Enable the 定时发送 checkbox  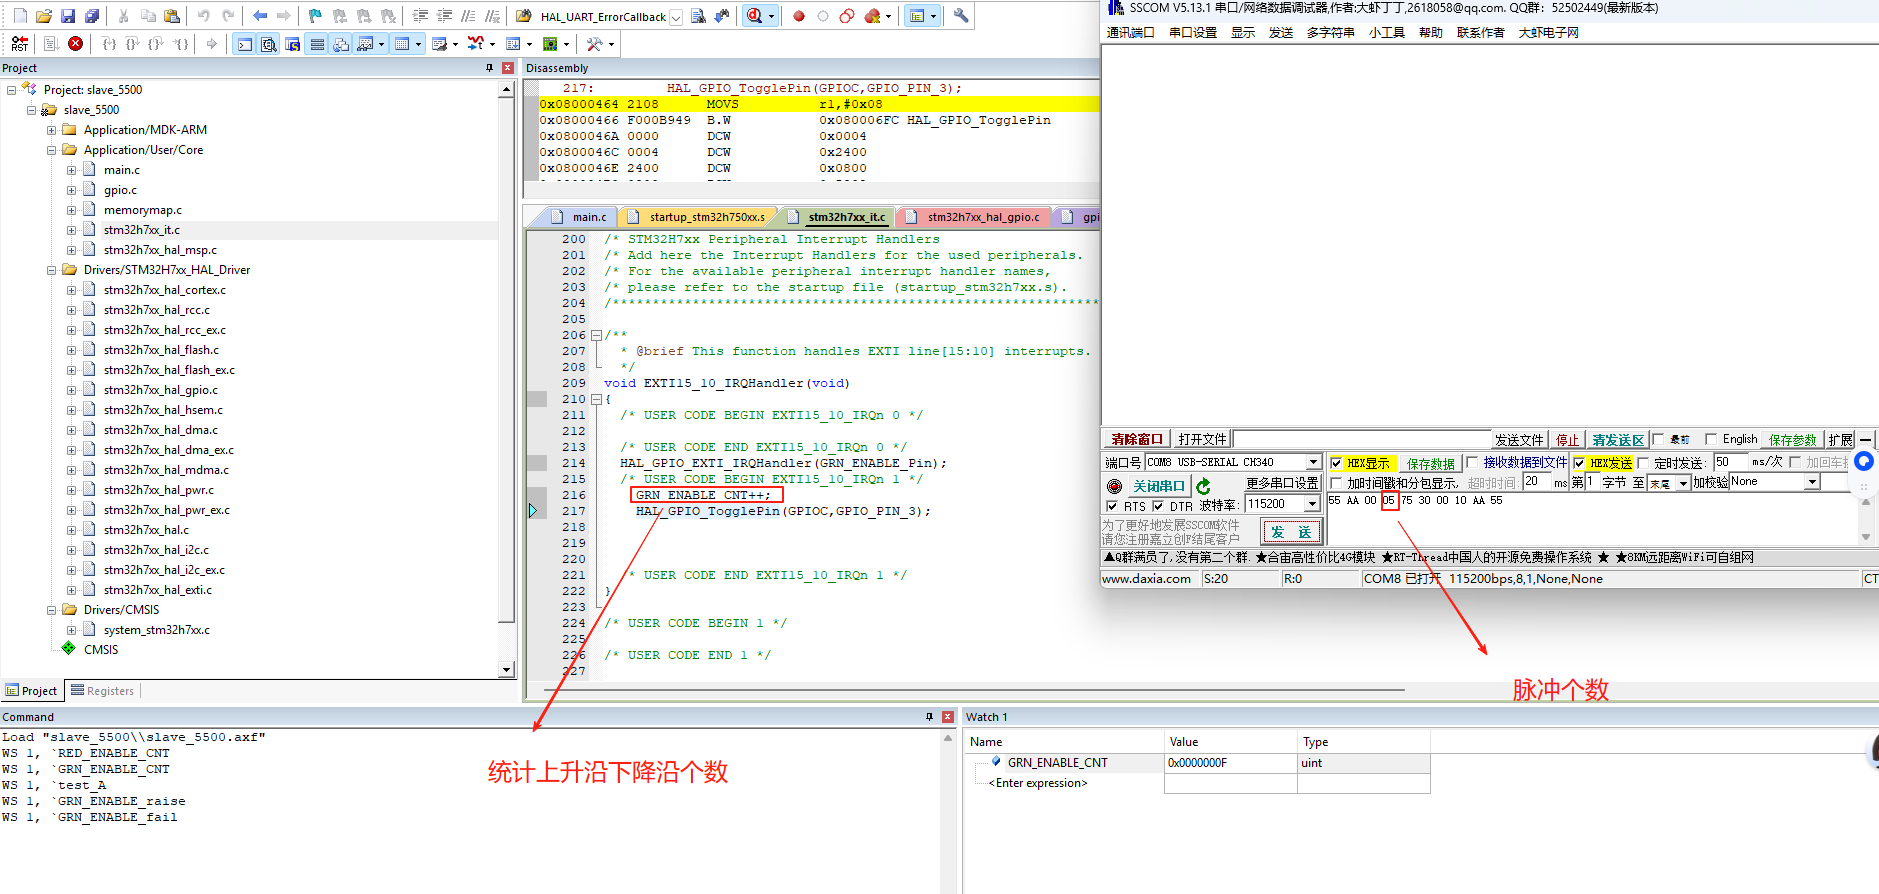[1643, 463]
